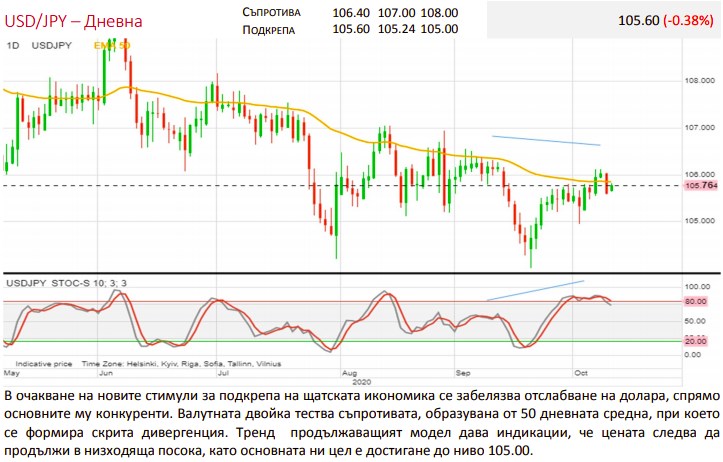Screen dimensions: 723x462
Task: Click the Indicative price note
Action: [44, 364]
